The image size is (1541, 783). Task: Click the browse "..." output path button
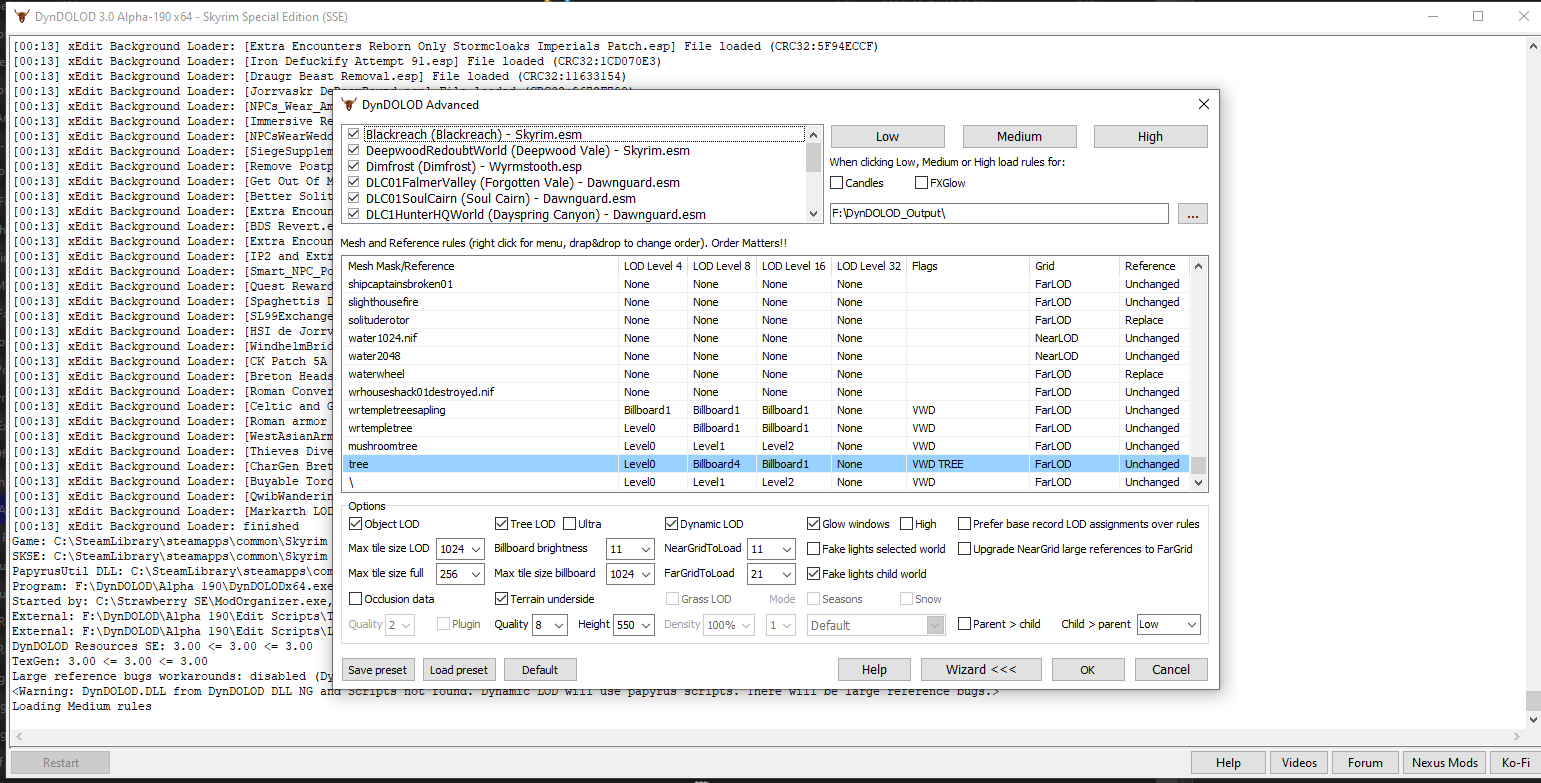pyautogui.click(x=1193, y=213)
